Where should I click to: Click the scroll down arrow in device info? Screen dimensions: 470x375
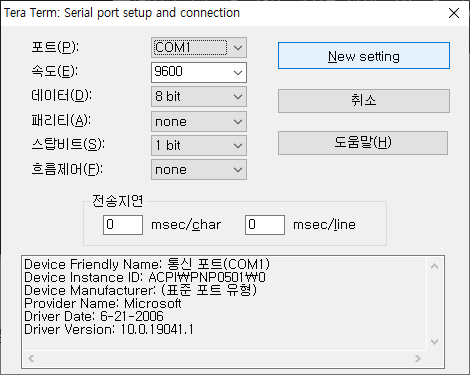tap(434, 342)
